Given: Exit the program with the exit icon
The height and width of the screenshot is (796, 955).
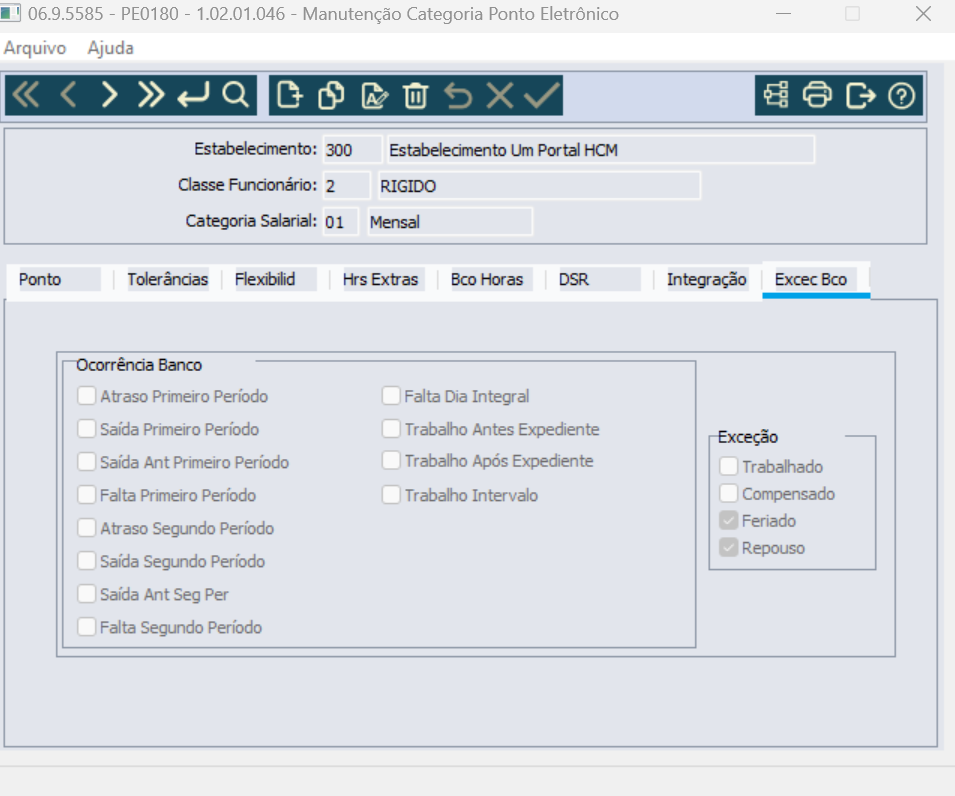Looking at the screenshot, I should click(860, 95).
